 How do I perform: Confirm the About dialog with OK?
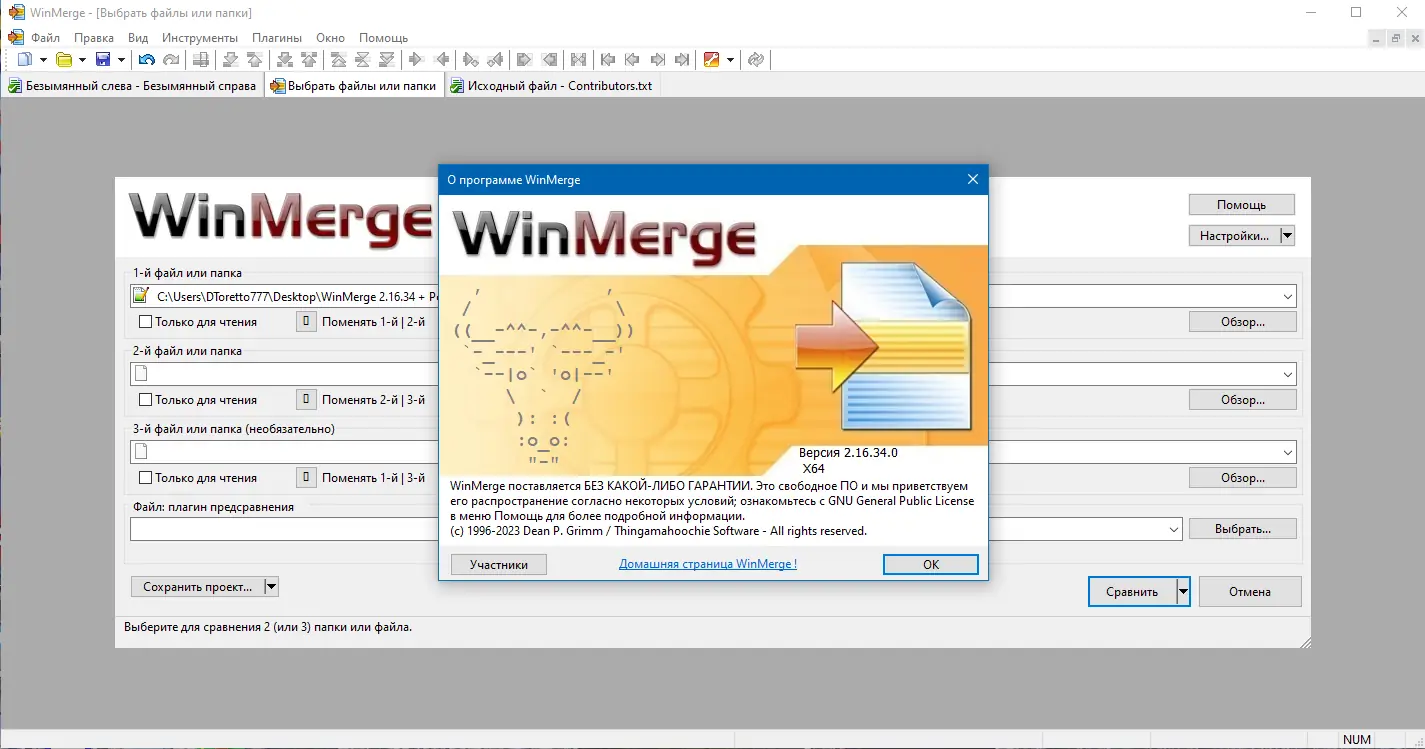click(x=931, y=564)
